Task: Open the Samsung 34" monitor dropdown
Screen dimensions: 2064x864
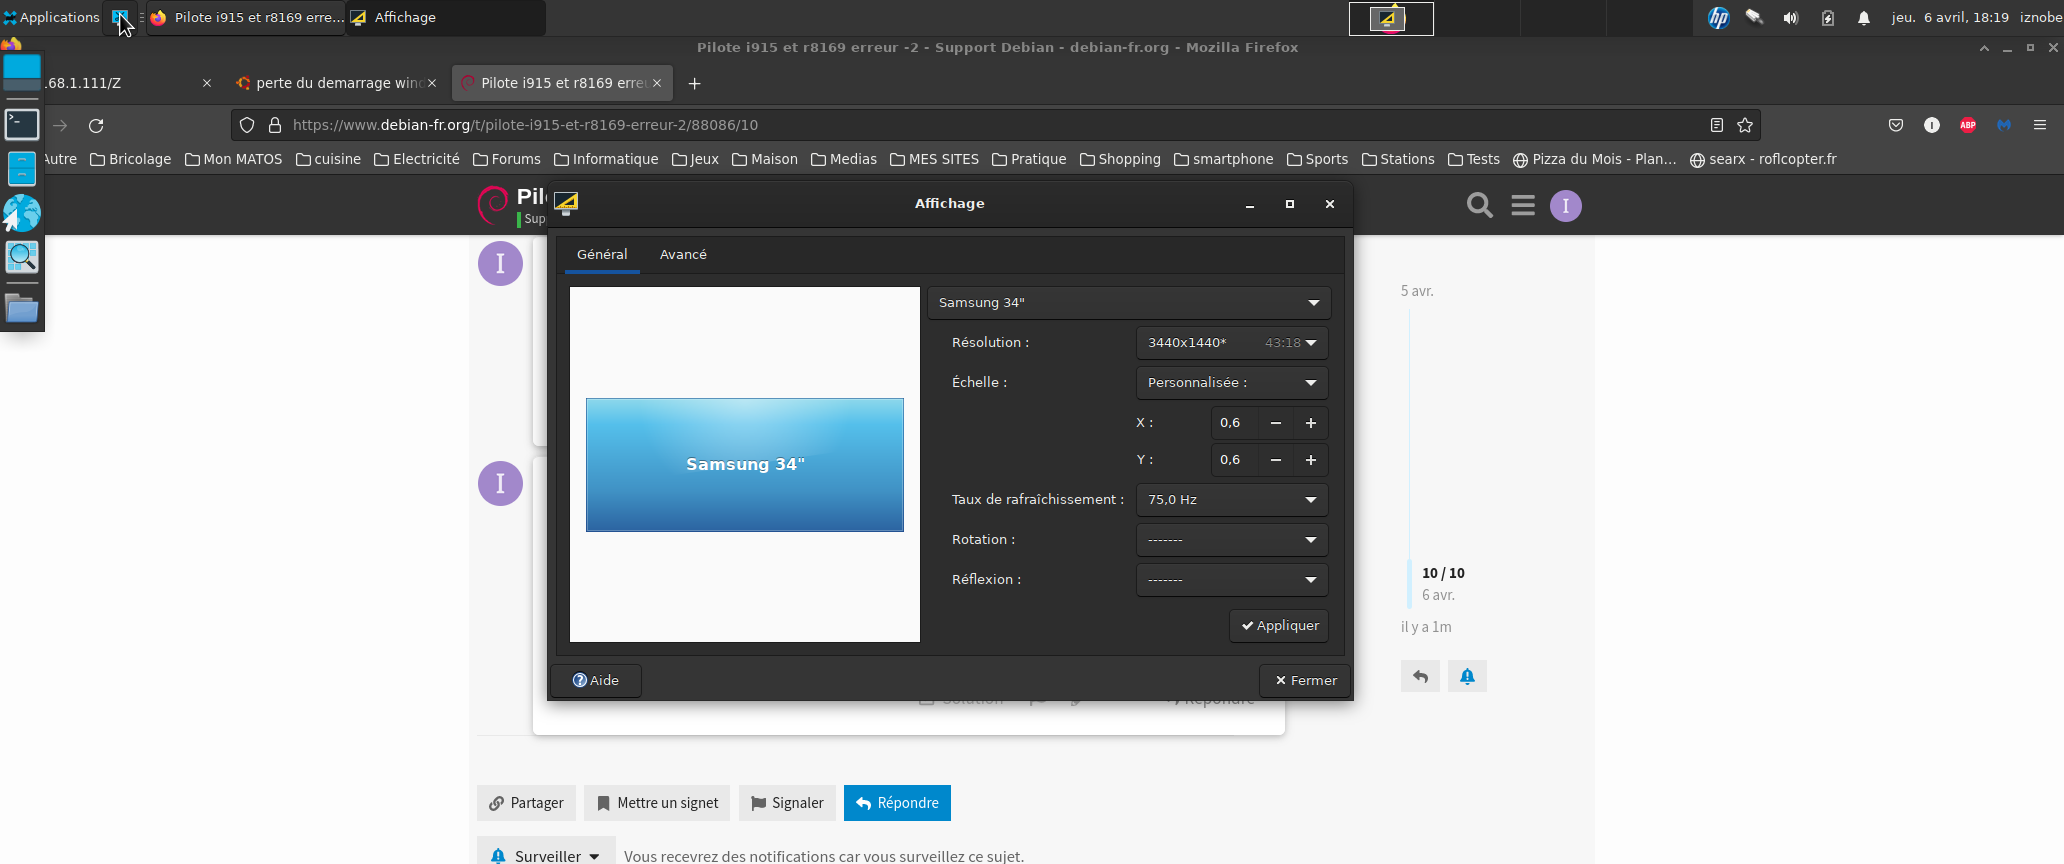Action: pyautogui.click(x=1129, y=302)
